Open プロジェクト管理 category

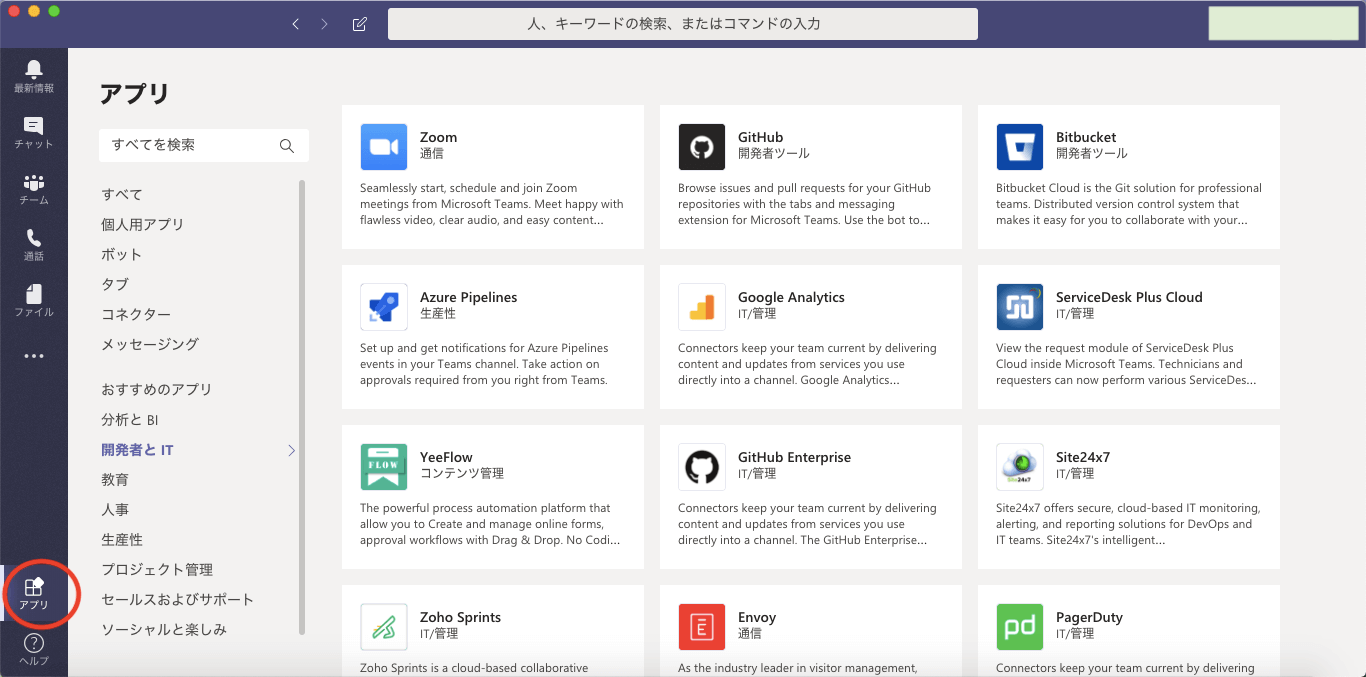click(157, 570)
